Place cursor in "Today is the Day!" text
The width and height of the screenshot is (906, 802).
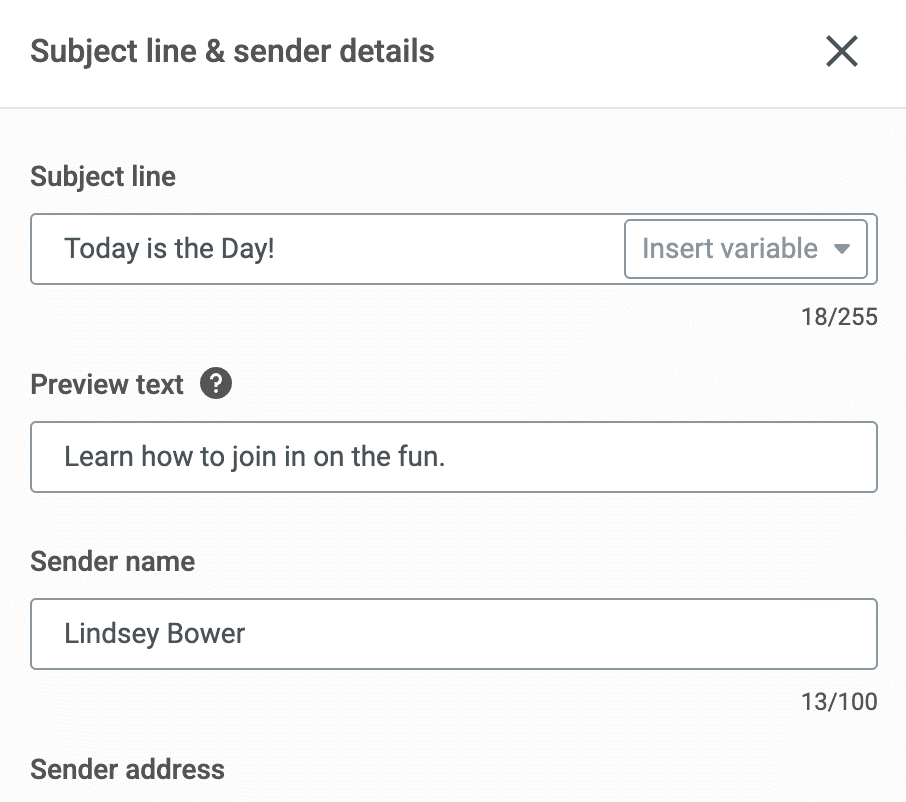pos(169,249)
